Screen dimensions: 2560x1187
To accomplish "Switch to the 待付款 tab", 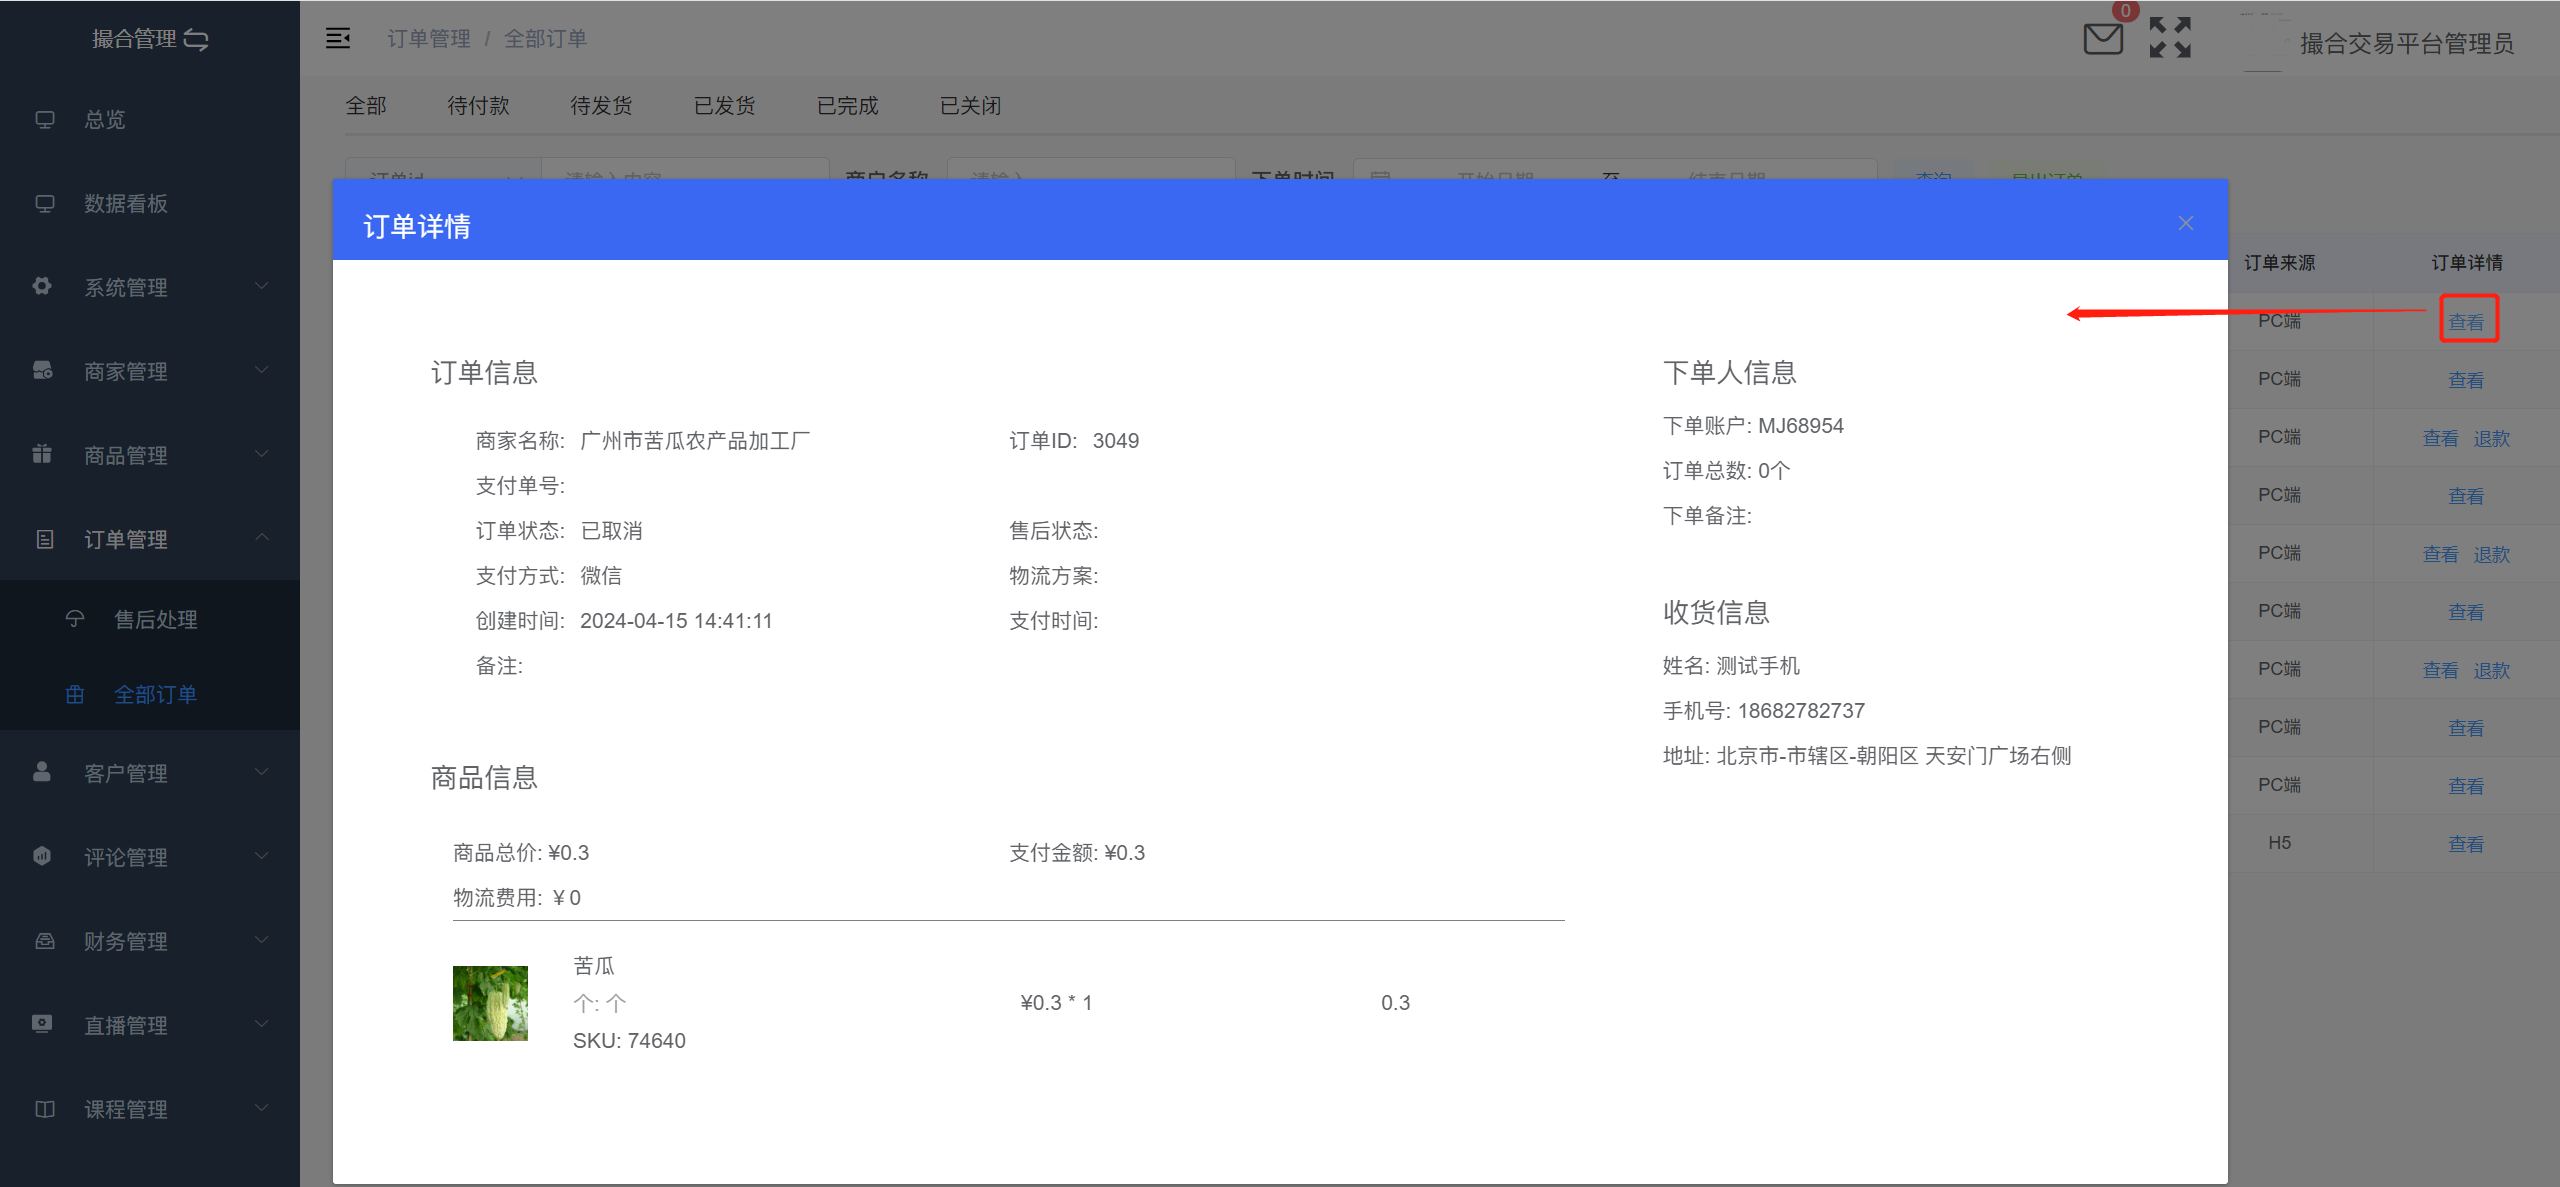I will pyautogui.click(x=478, y=106).
